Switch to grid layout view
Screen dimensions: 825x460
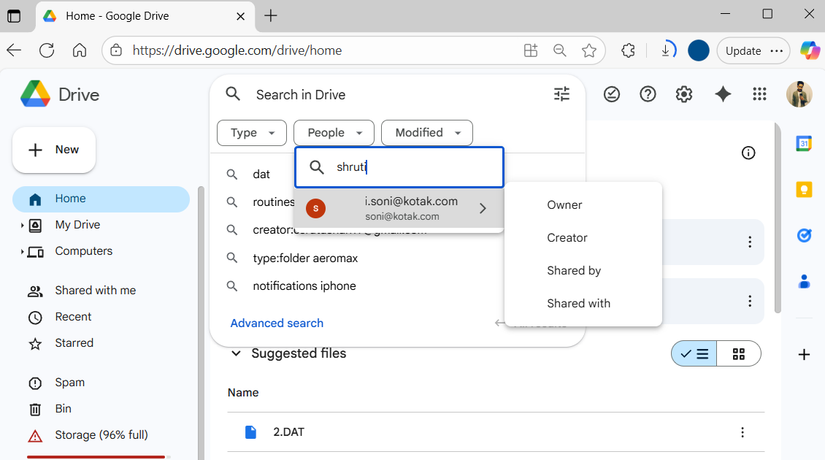739,354
